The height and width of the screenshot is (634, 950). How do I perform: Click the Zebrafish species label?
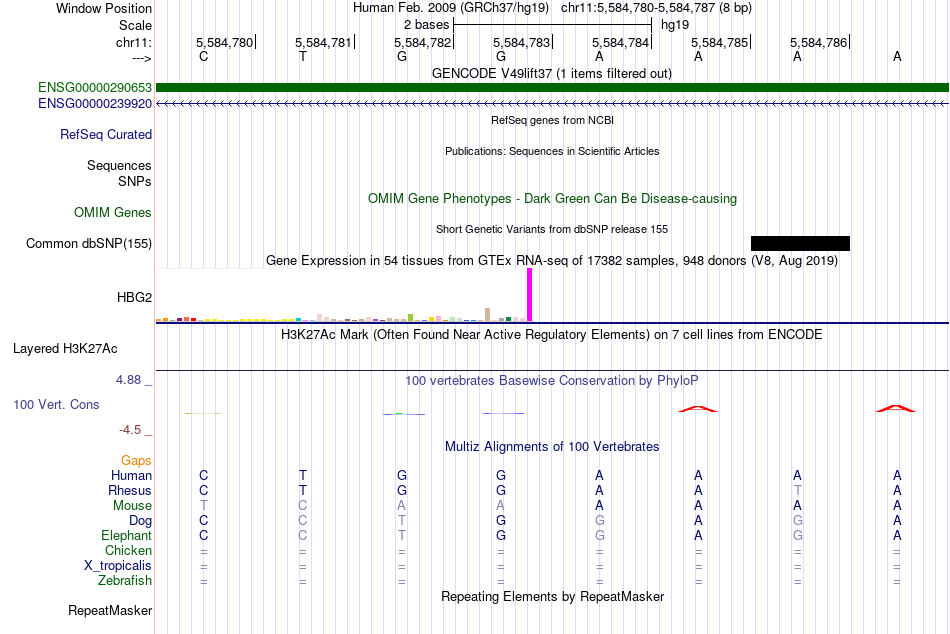[125, 581]
